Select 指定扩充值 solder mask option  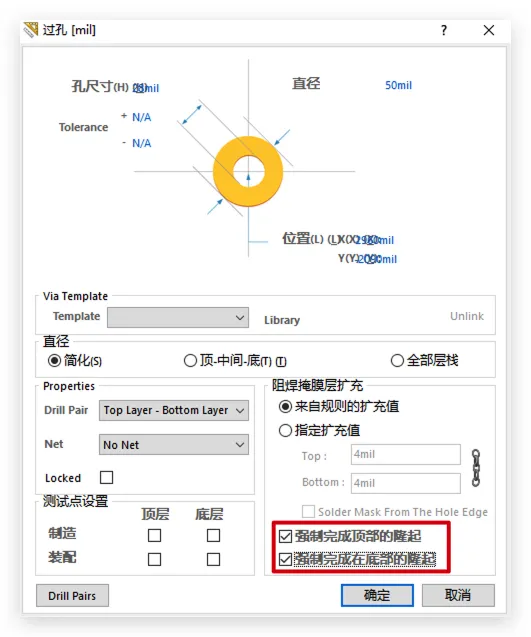coord(285,430)
